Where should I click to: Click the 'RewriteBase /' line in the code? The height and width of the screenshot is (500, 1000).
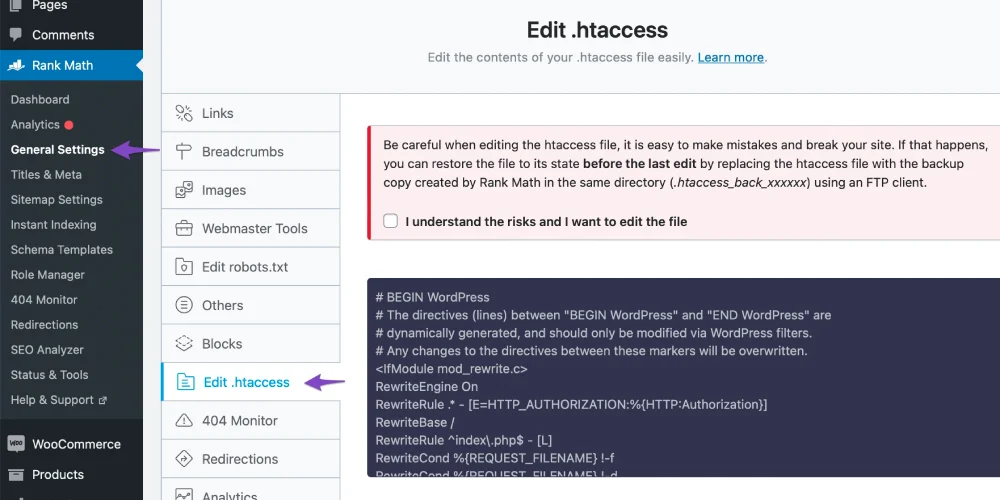coord(415,422)
